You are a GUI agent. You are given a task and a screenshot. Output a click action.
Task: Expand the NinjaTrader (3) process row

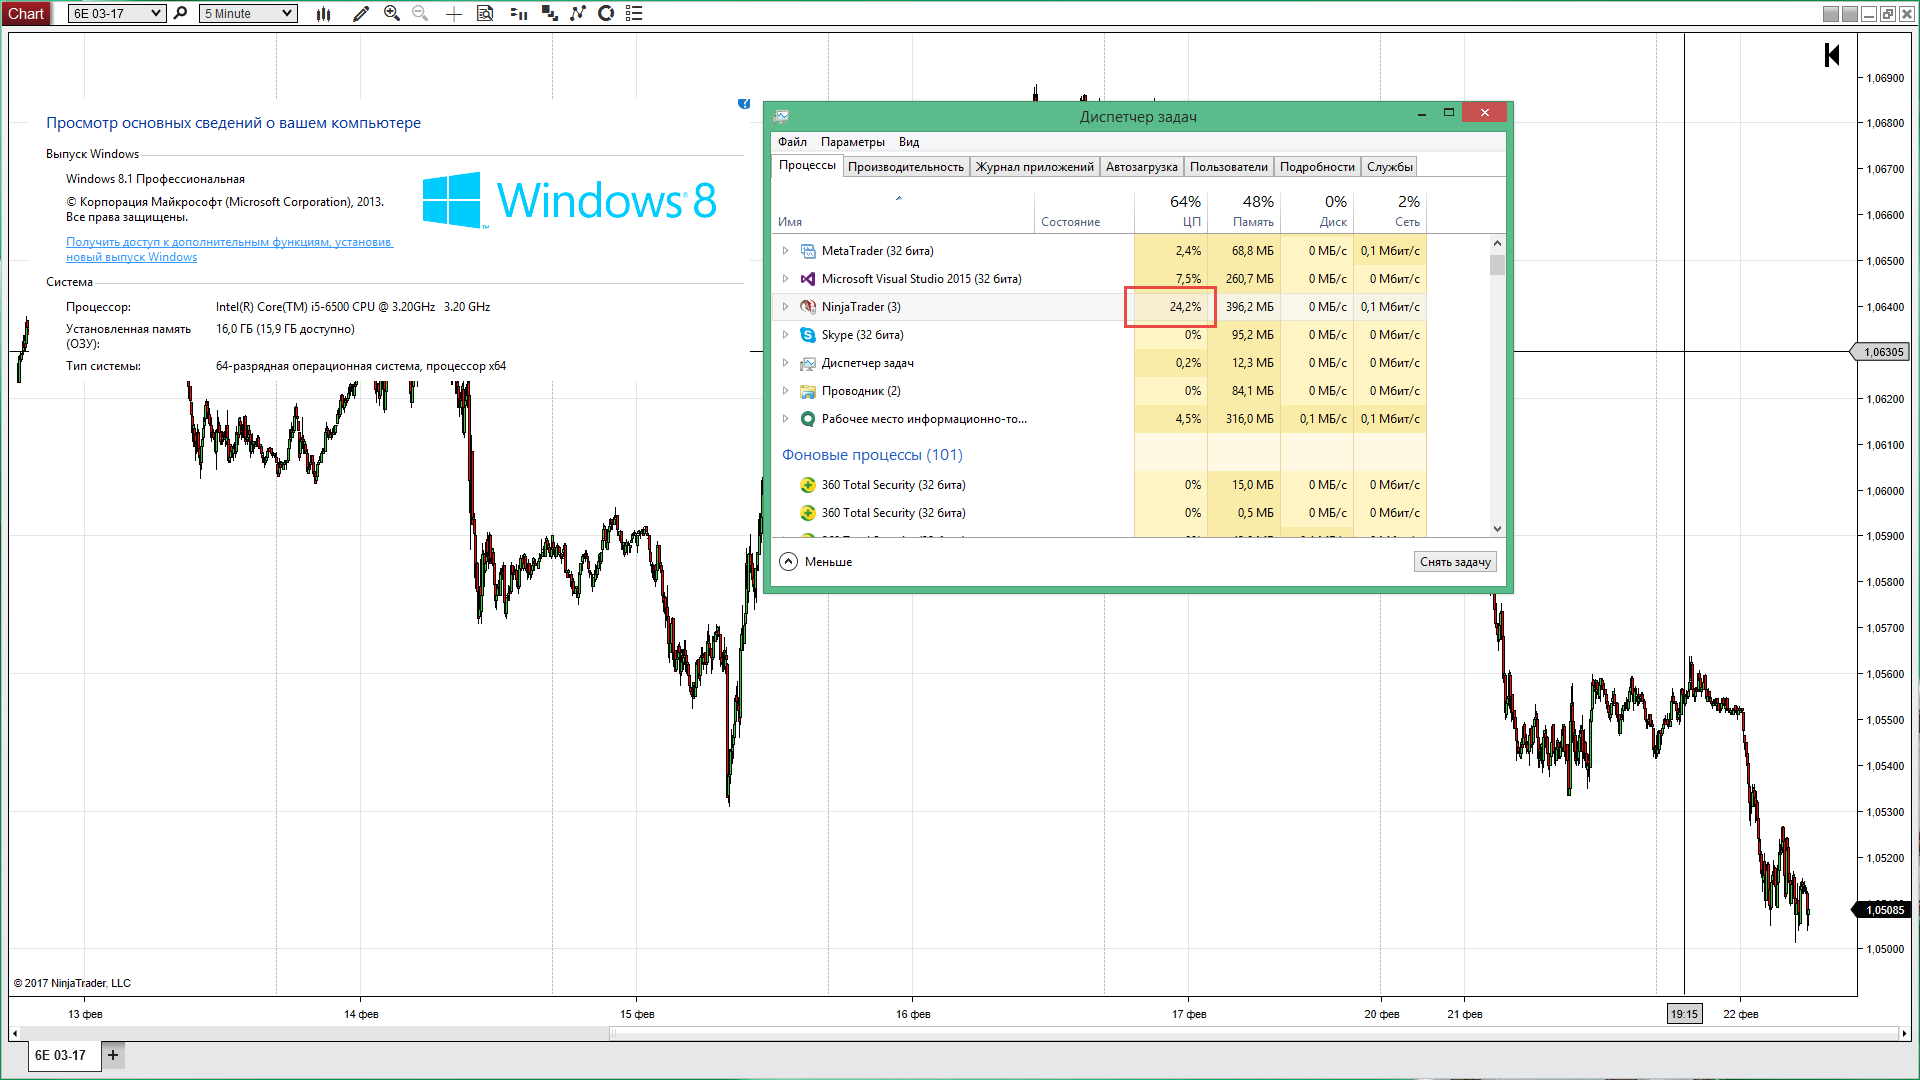(x=785, y=307)
